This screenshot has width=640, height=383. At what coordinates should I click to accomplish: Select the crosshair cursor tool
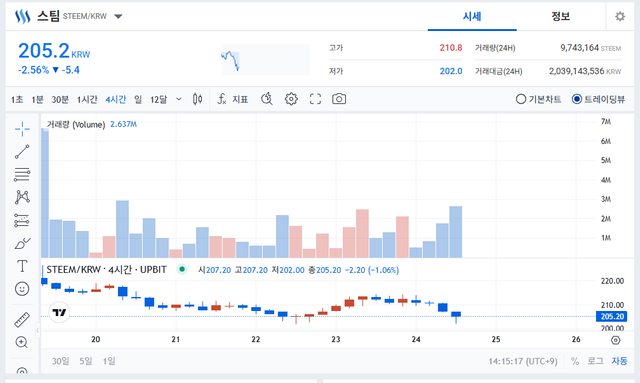tap(22, 129)
